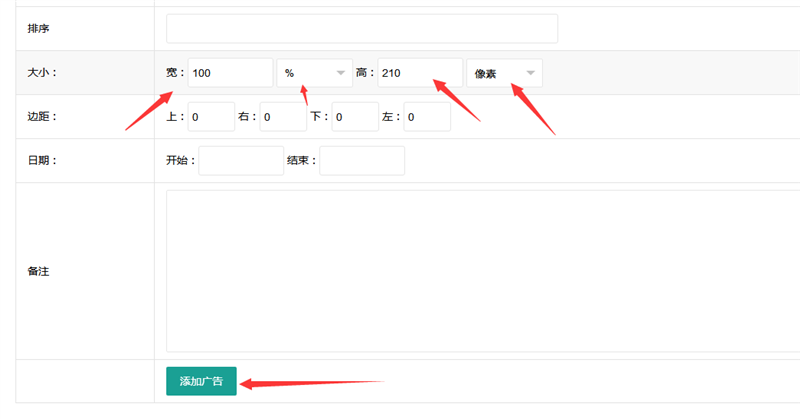Select the 高 height field showing 210
The height and width of the screenshot is (419, 800).
pyautogui.click(x=420, y=73)
